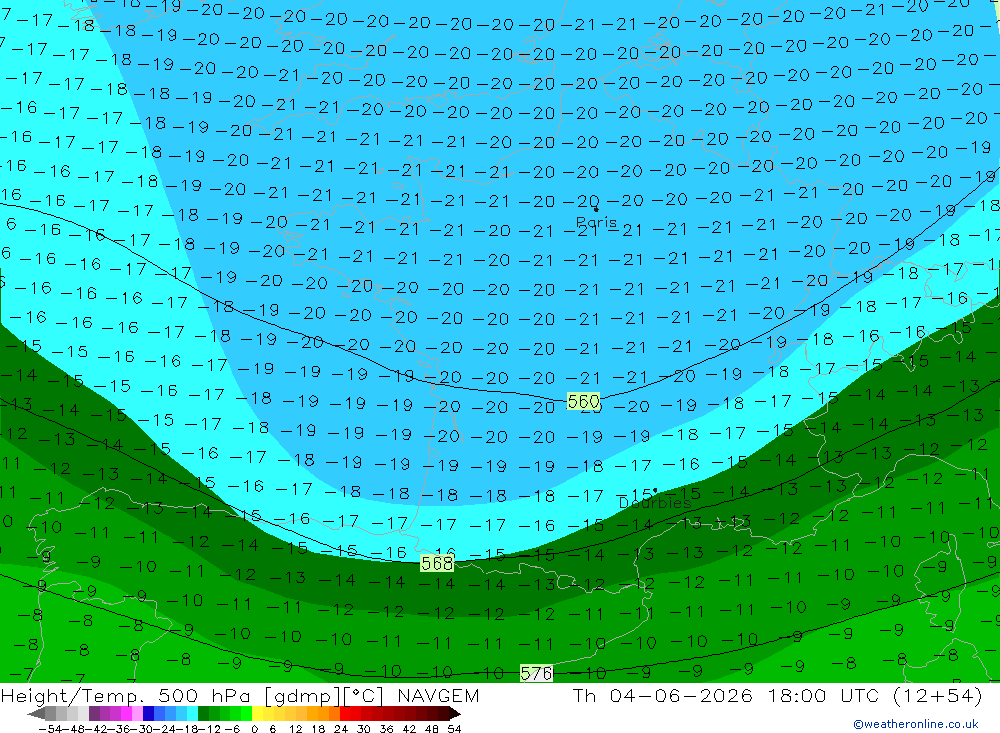Viewport: 1000px width, 733px height.
Task: Click the bright red 24 degree legend swatch
Action: pos(345,713)
